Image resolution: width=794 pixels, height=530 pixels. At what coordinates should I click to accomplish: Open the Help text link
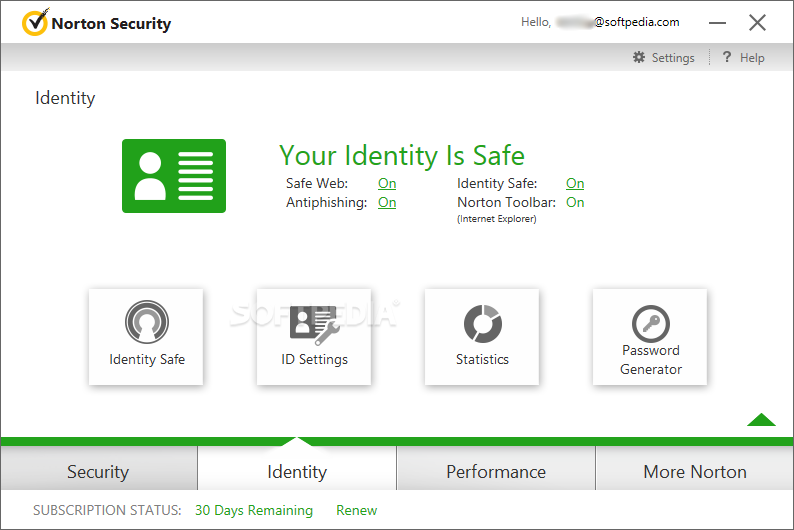coord(752,58)
